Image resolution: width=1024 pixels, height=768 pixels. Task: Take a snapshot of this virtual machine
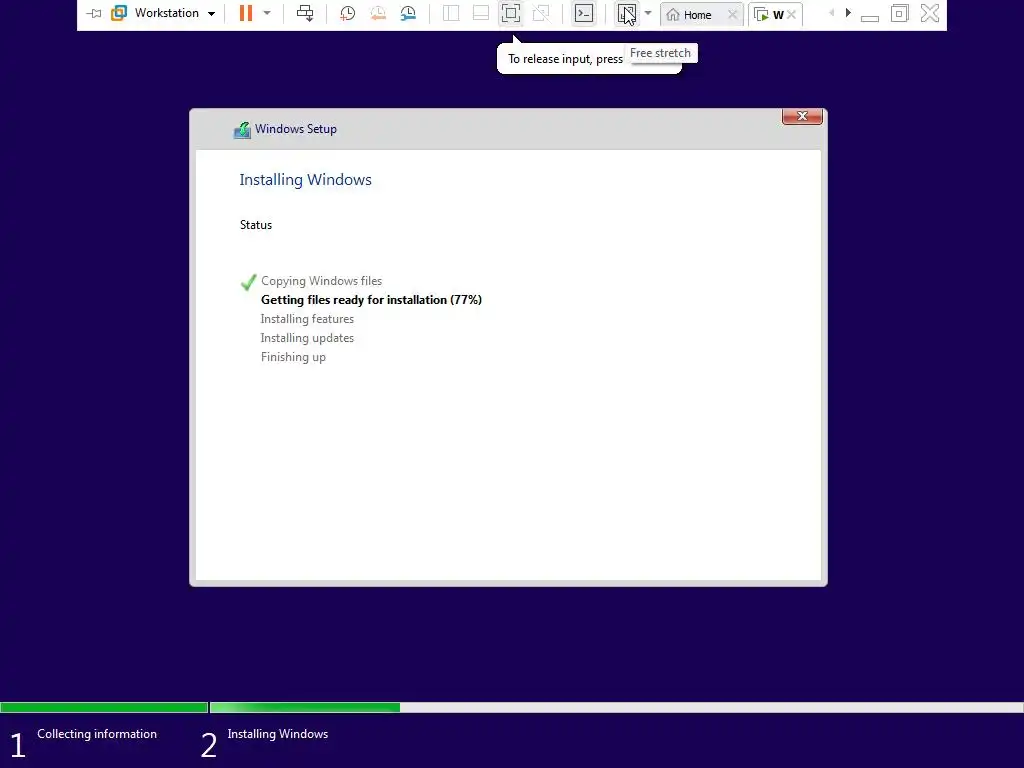point(347,13)
